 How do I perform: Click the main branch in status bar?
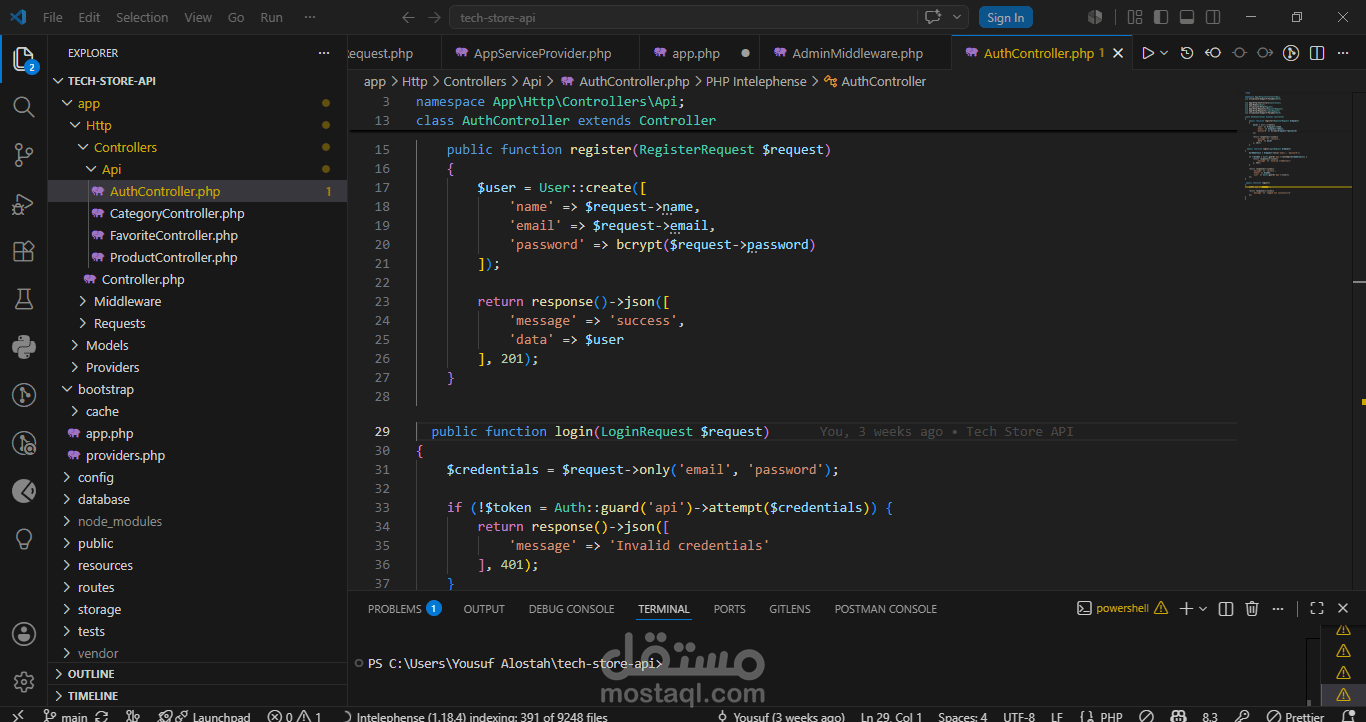(65, 716)
